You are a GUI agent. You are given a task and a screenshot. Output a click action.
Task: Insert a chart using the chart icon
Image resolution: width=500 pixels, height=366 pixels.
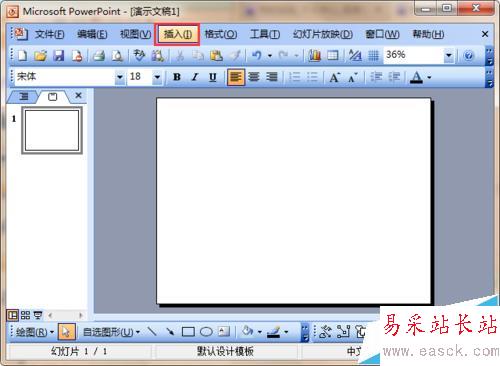tap(314, 56)
